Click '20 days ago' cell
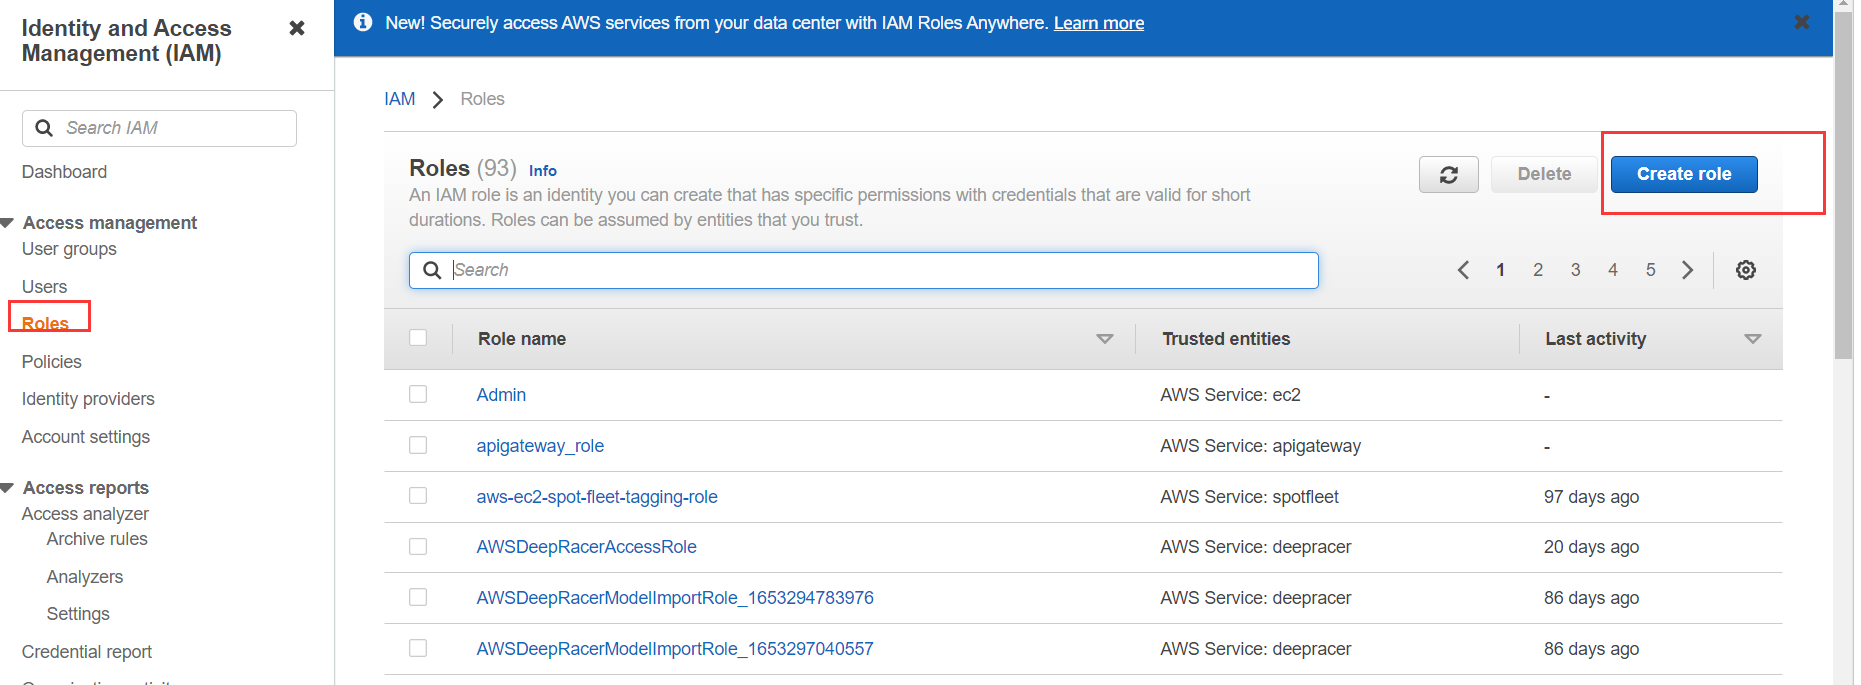This screenshot has height=685, width=1861. click(x=1591, y=547)
